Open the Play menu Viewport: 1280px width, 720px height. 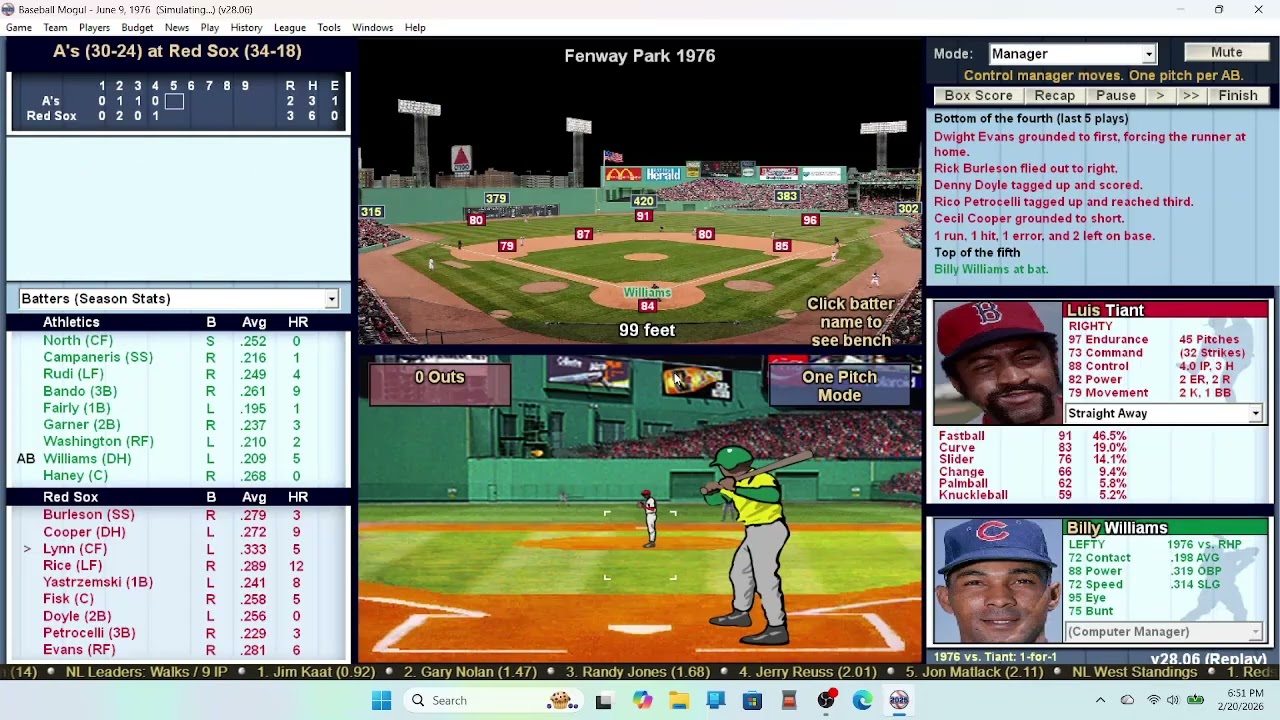(x=210, y=28)
